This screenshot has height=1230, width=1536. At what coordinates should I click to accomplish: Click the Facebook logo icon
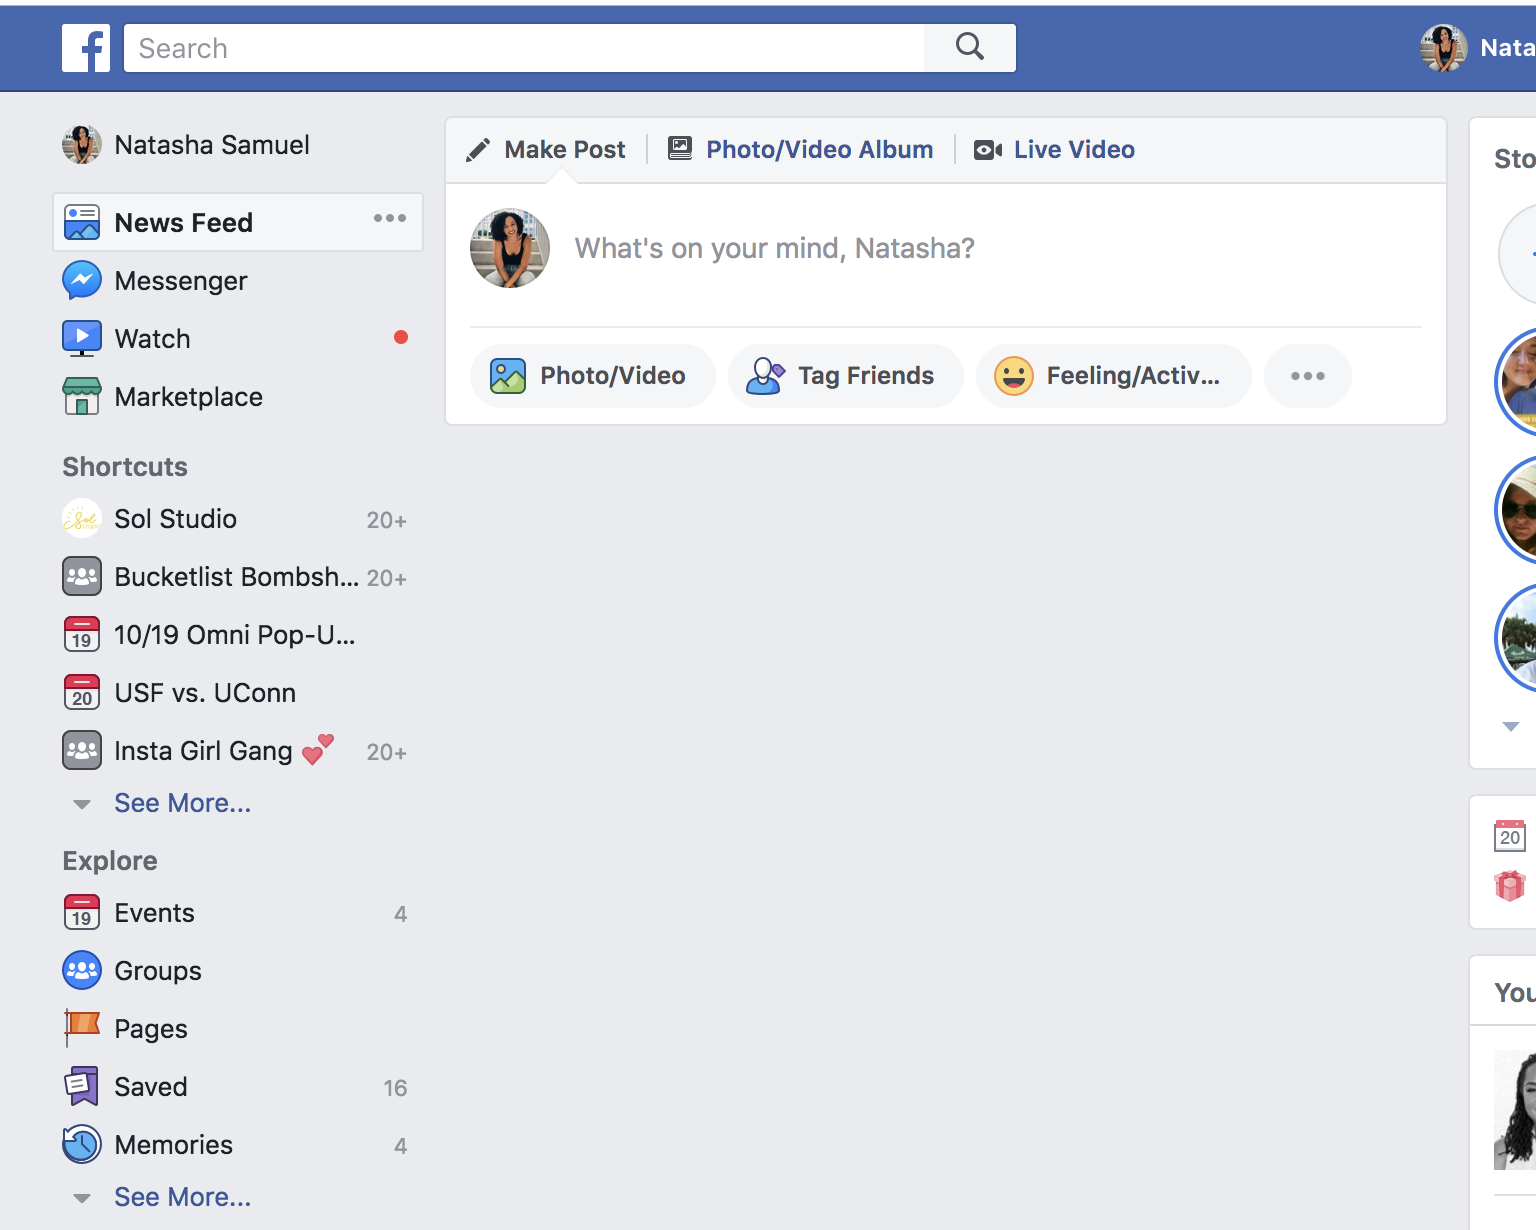pos(86,48)
